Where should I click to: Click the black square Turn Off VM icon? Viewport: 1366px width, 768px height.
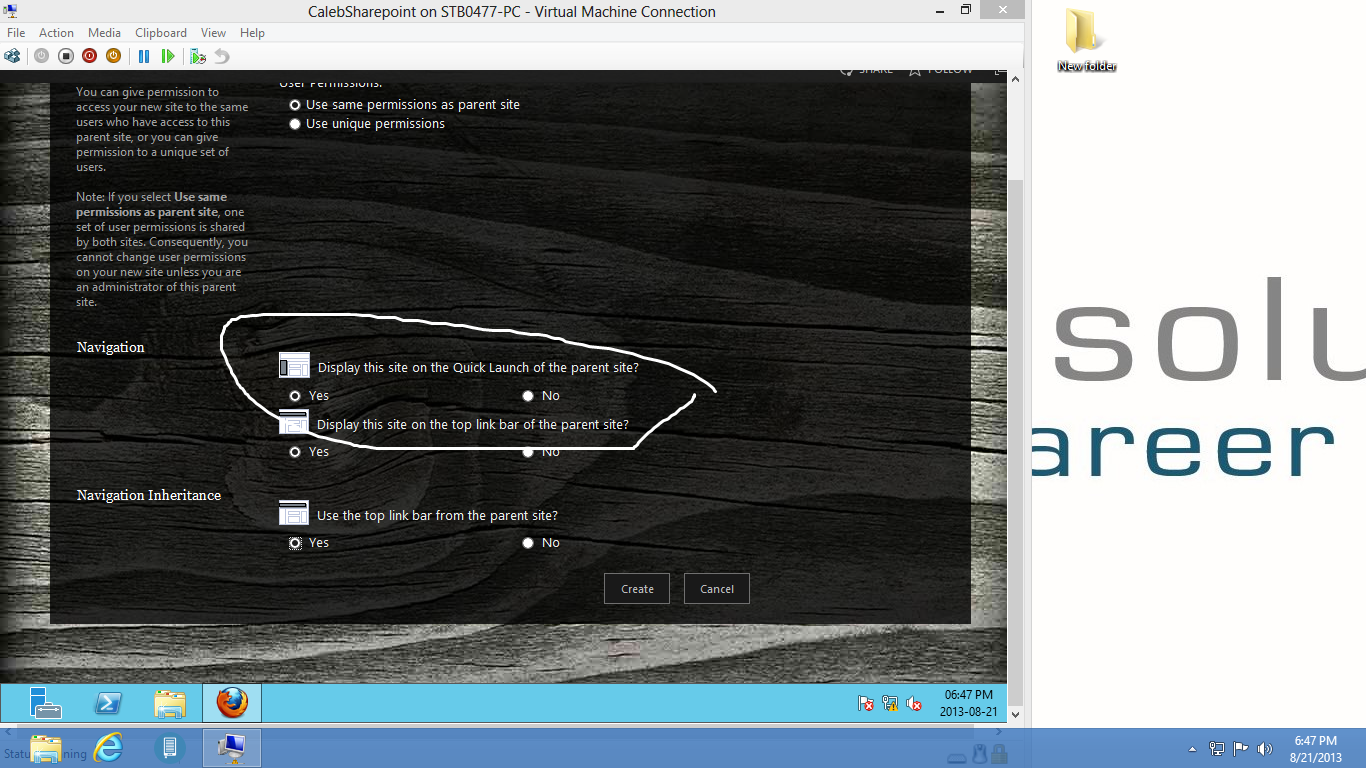[x=65, y=56]
